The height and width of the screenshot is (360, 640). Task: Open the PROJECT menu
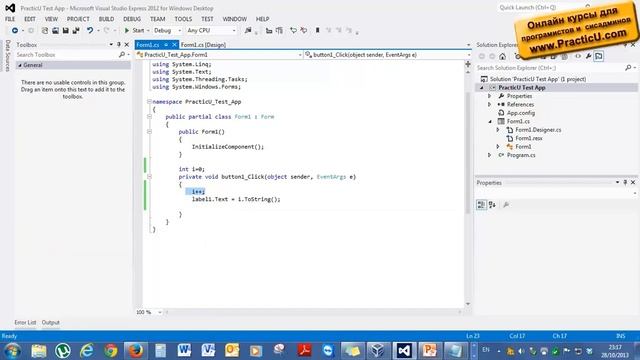click(78, 19)
